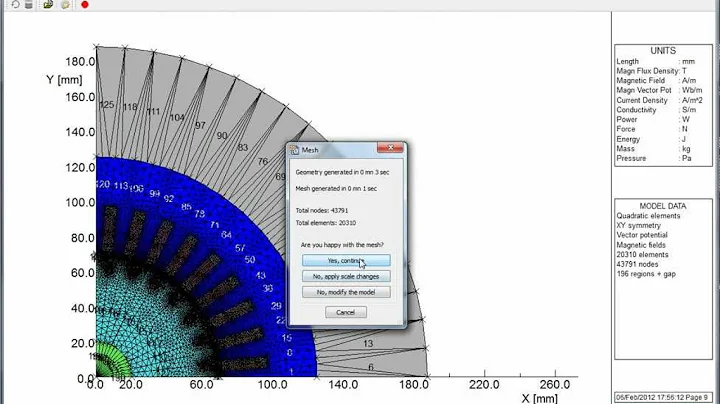Click '43791 nodes' in MODEL DATA

point(637,264)
